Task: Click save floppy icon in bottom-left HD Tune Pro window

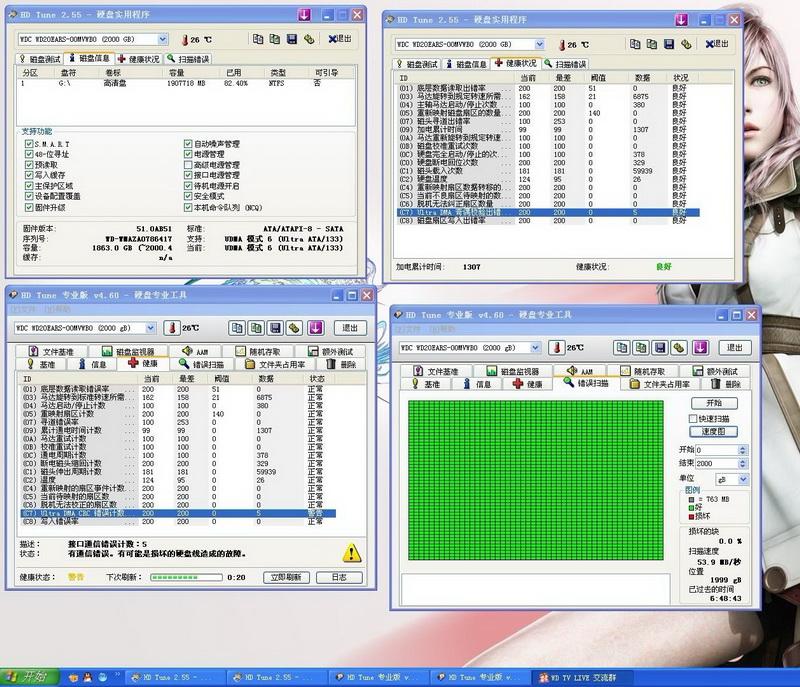Action: pyautogui.click(x=276, y=327)
